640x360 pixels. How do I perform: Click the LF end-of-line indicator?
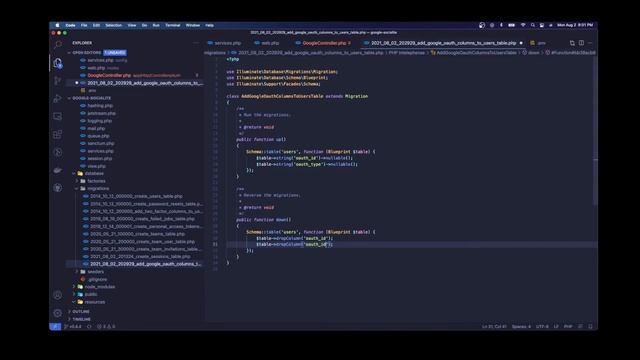pos(556,327)
